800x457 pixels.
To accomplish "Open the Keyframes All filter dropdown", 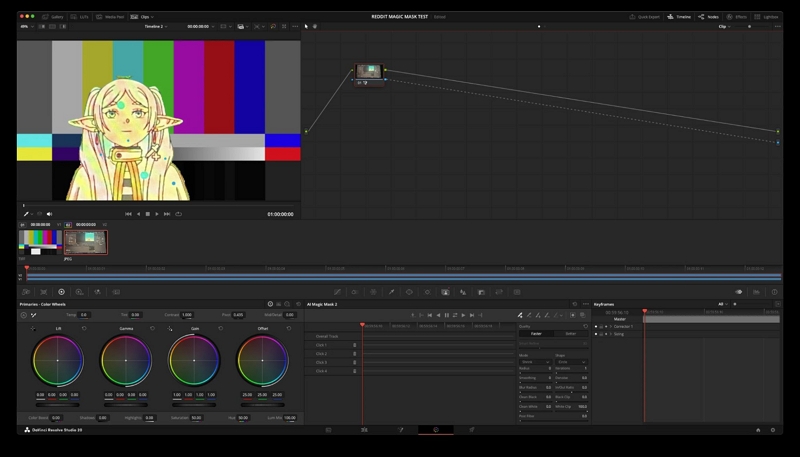I will 722,304.
